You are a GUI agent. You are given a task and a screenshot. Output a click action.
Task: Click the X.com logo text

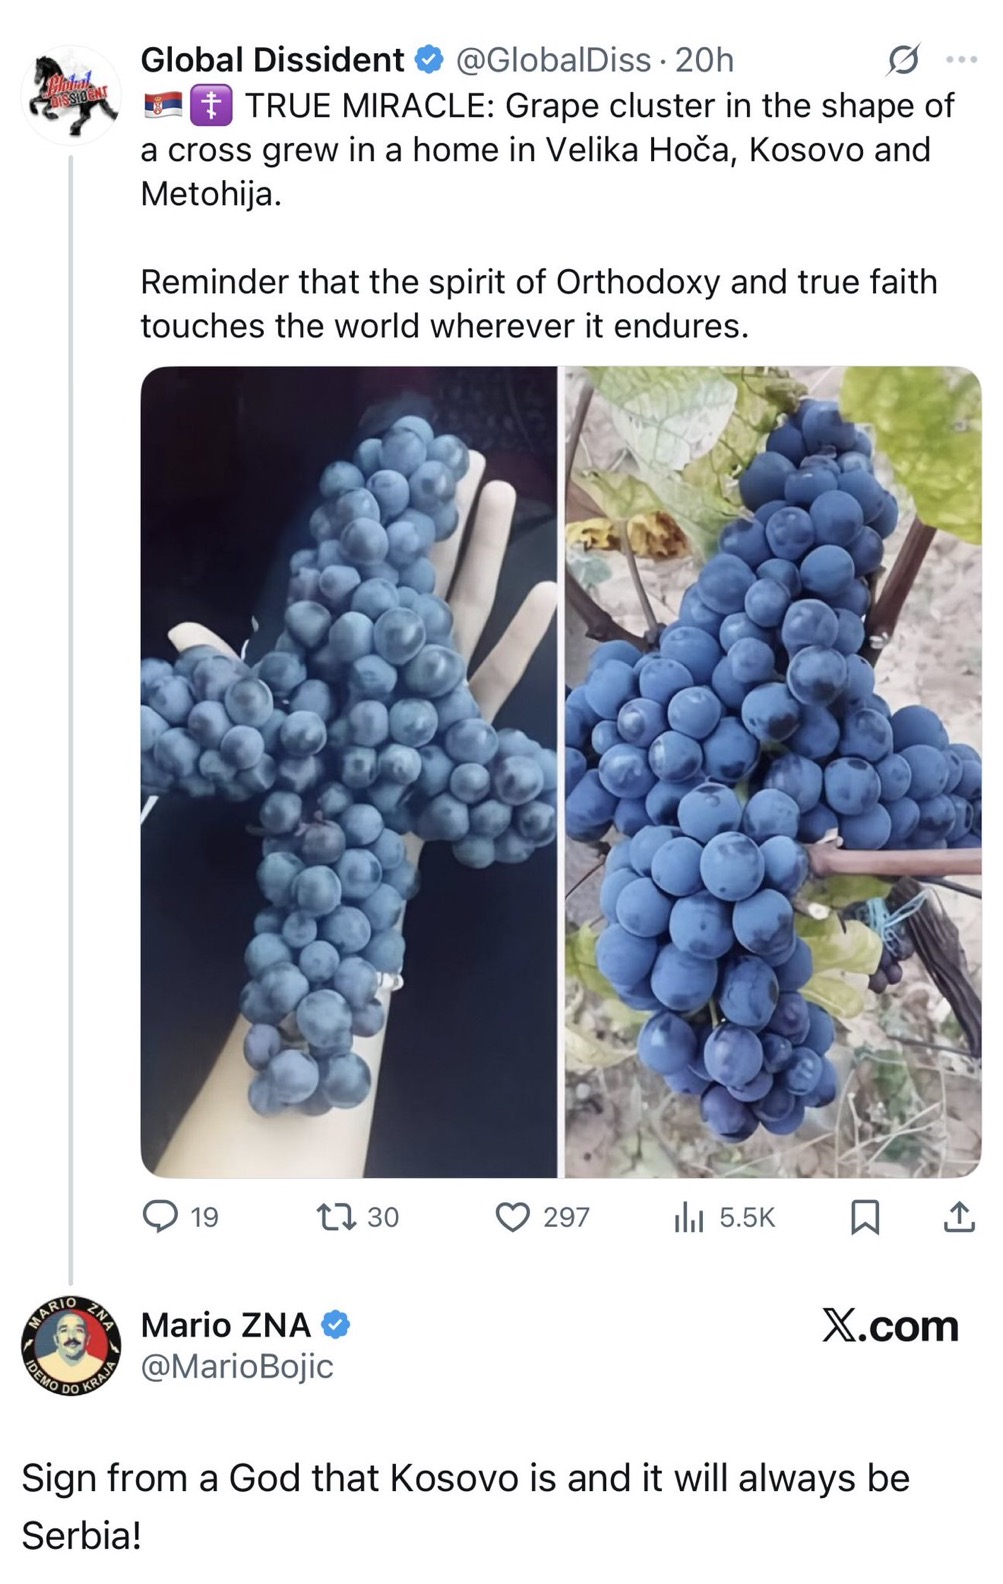[890, 1326]
